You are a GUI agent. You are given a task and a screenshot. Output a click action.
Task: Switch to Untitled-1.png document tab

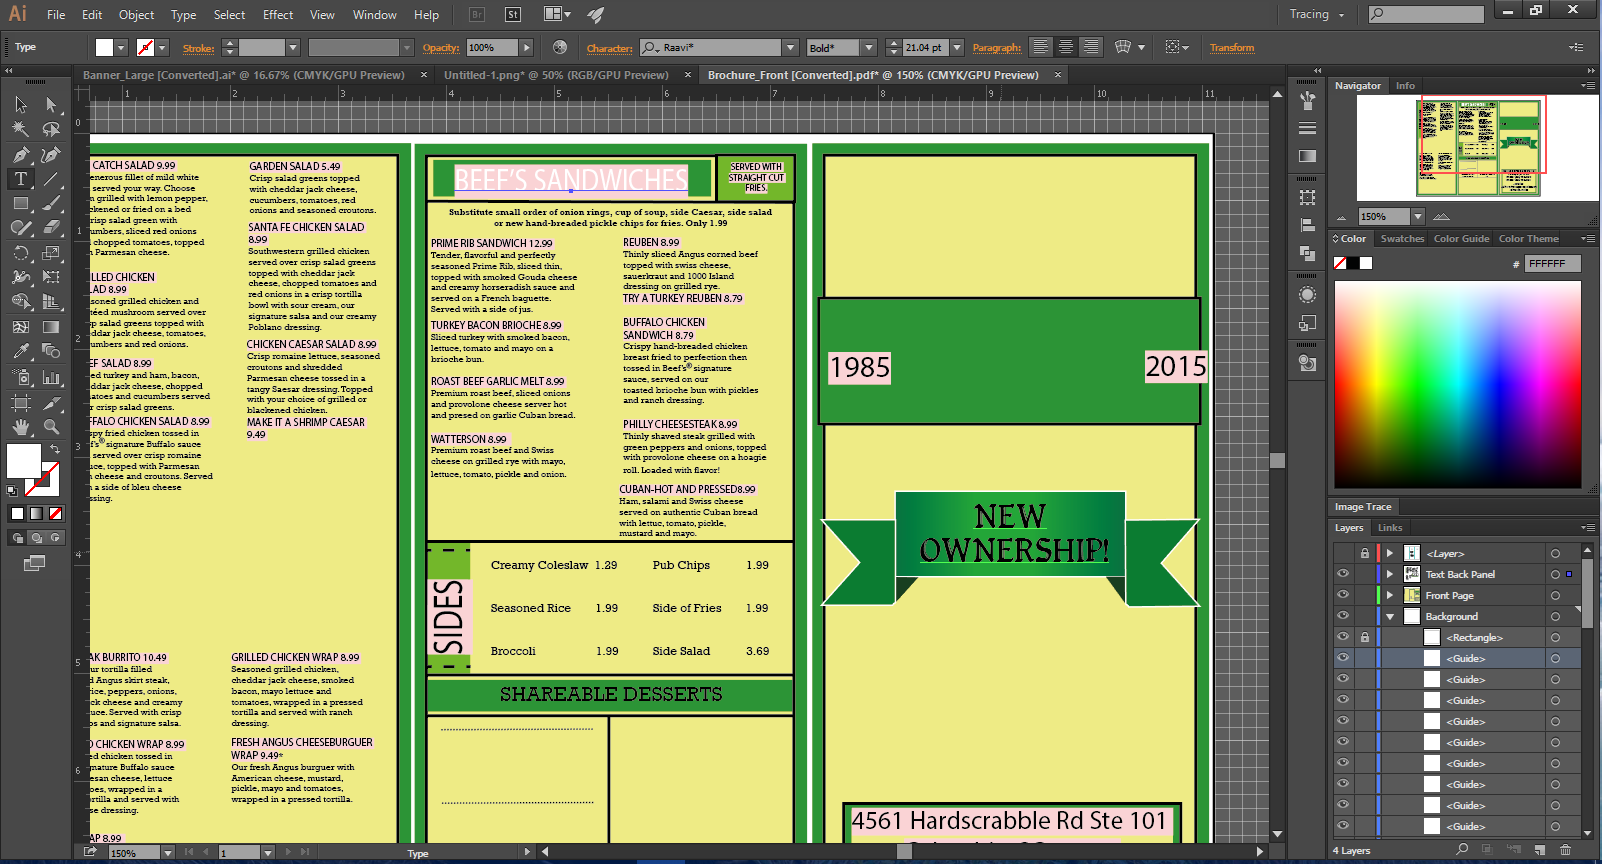[556, 75]
